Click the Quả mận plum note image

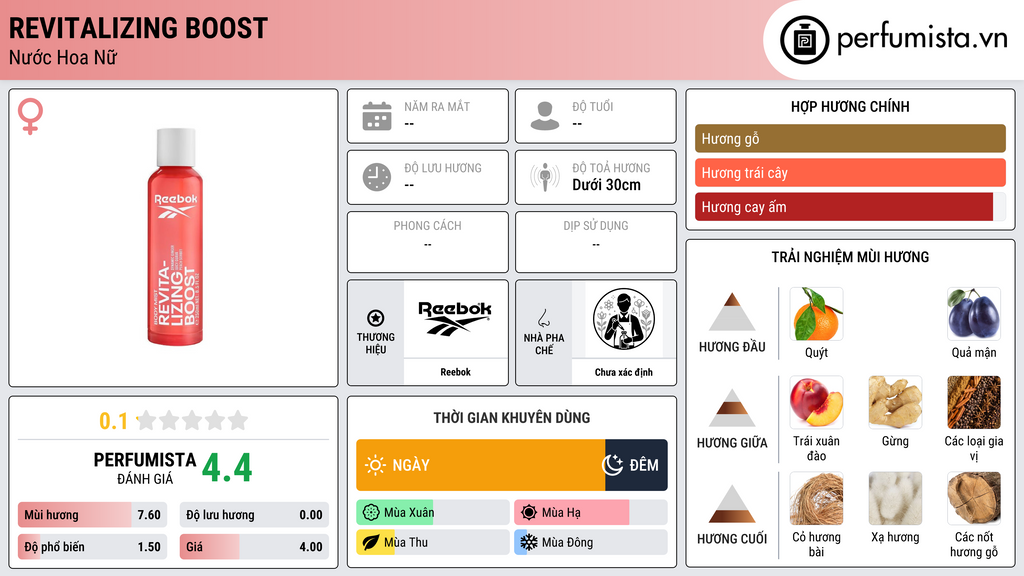(x=974, y=314)
